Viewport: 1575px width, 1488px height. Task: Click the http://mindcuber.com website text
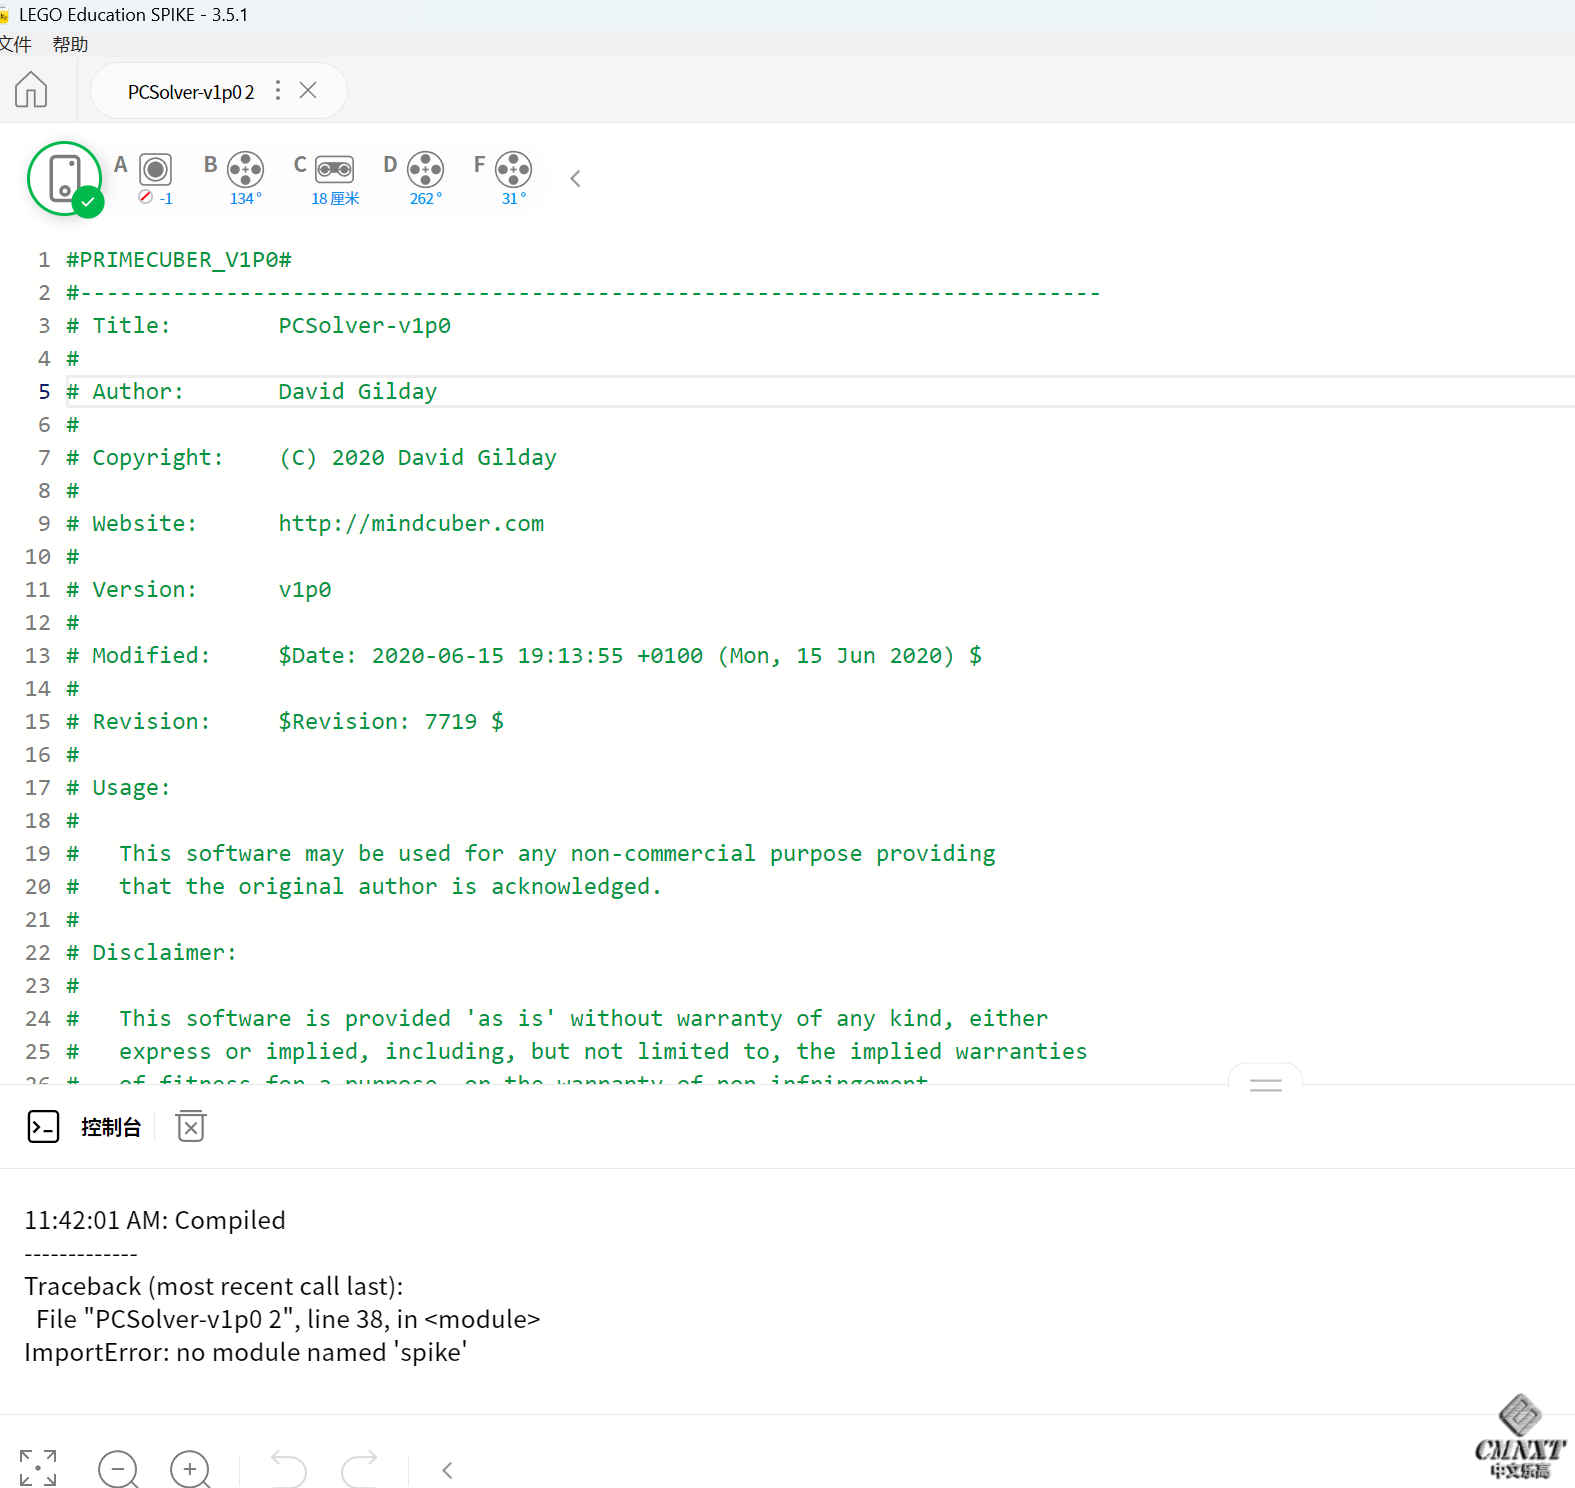tap(411, 524)
